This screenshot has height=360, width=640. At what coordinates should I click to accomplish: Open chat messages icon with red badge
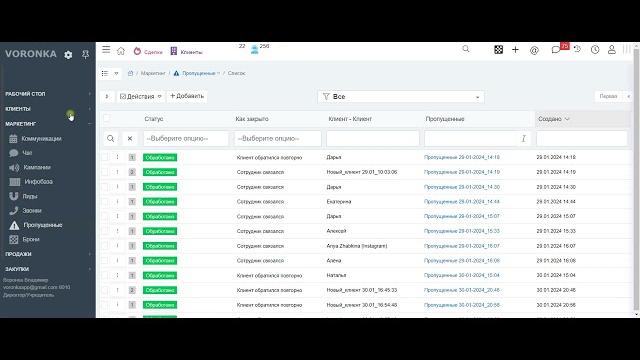[556, 50]
